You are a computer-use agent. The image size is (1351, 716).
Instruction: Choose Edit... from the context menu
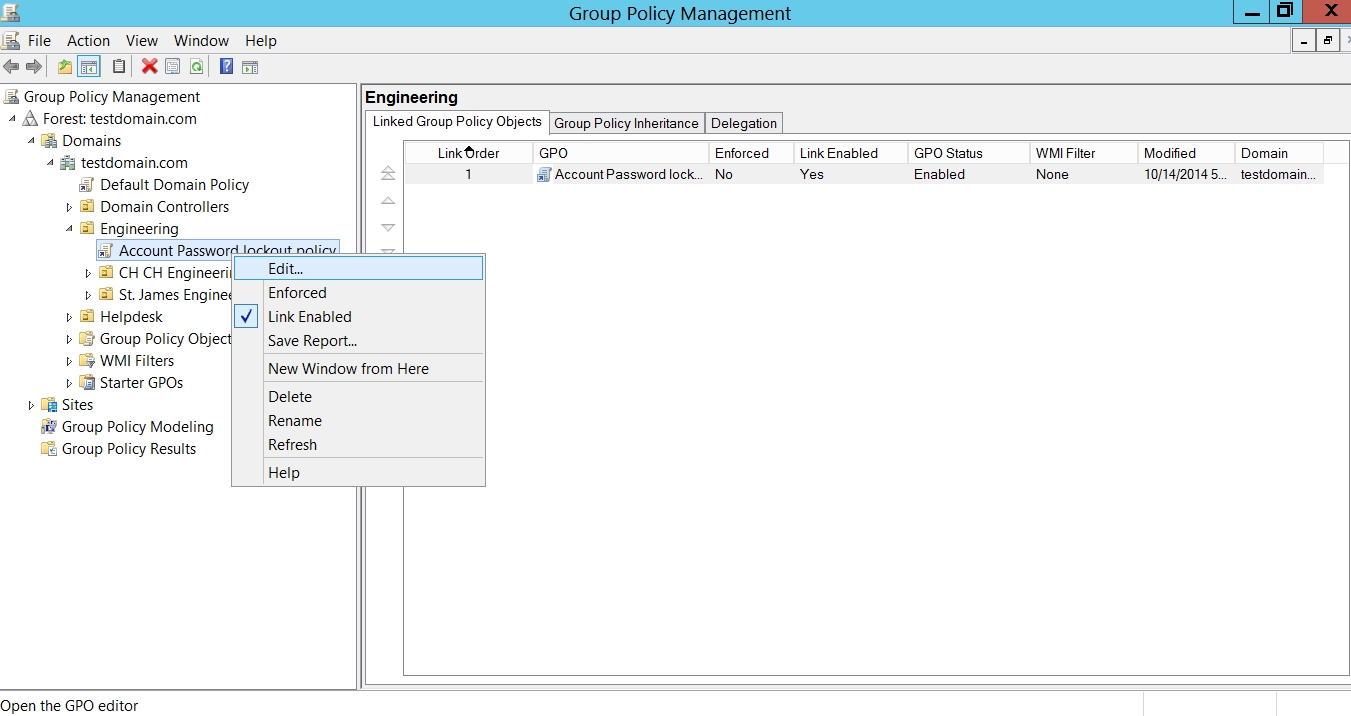click(x=285, y=269)
